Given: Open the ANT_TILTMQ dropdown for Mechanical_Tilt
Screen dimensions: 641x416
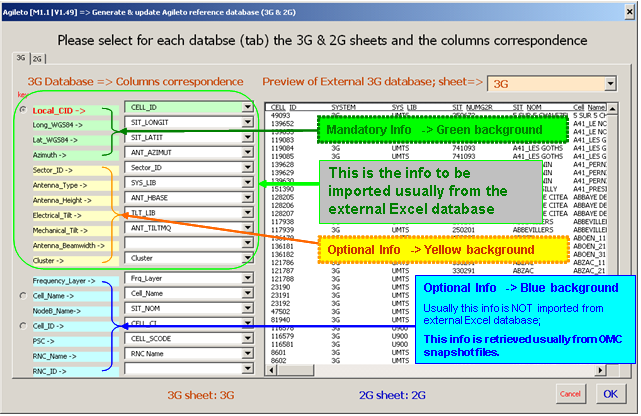Looking at the screenshot, I should tap(247, 228).
